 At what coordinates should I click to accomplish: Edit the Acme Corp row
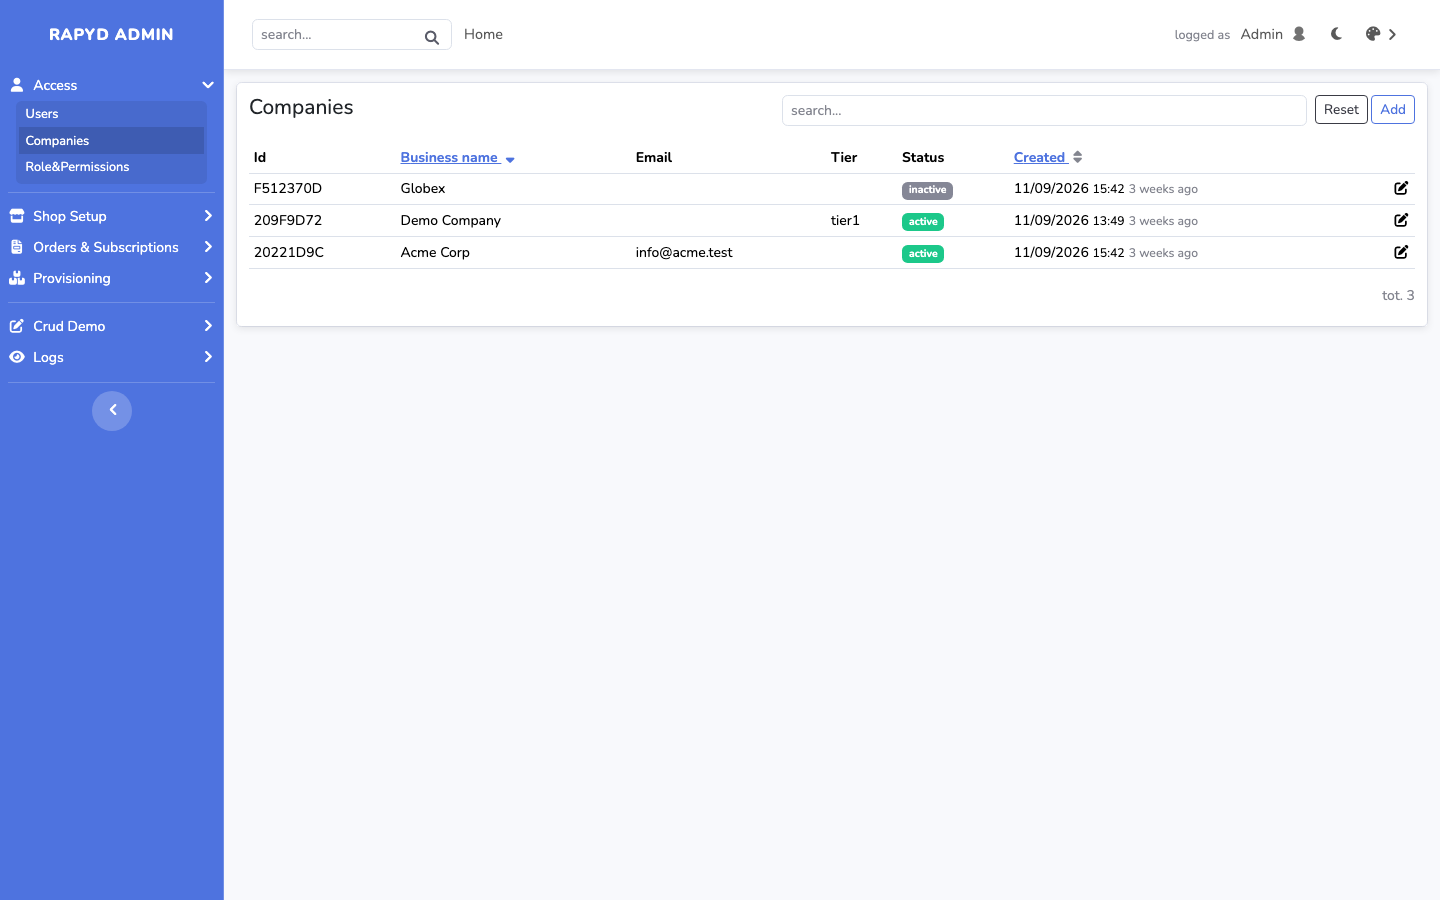click(x=1401, y=252)
